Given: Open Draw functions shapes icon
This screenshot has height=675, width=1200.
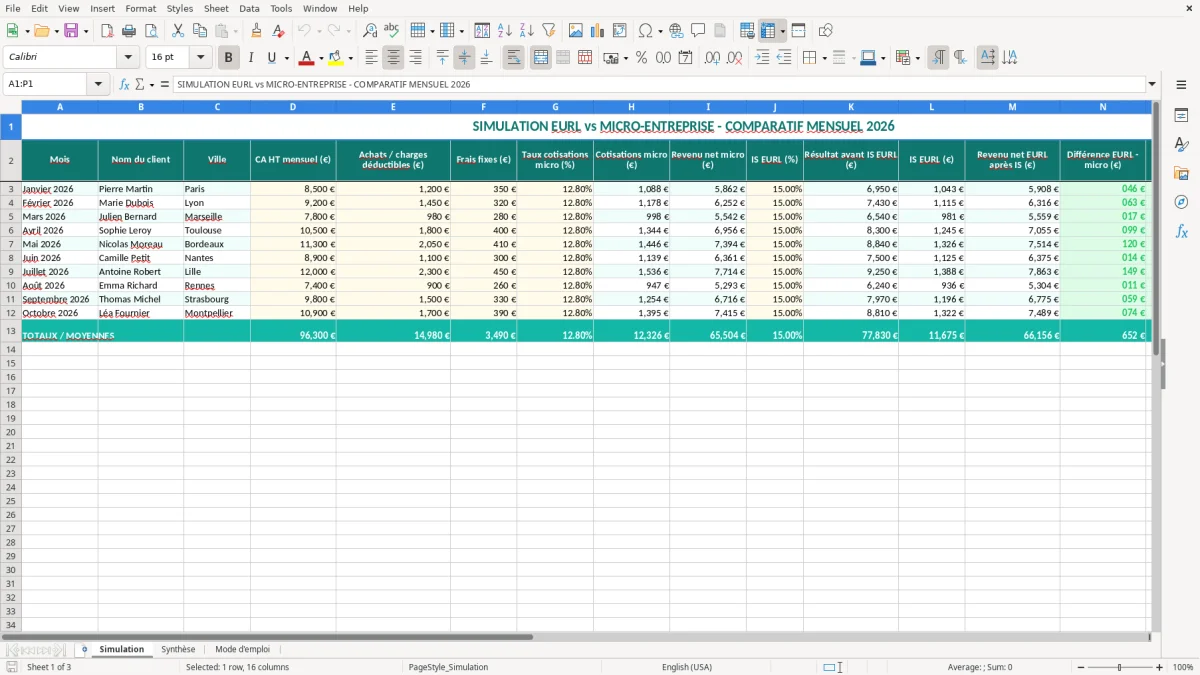Looking at the screenshot, I should (825, 31).
